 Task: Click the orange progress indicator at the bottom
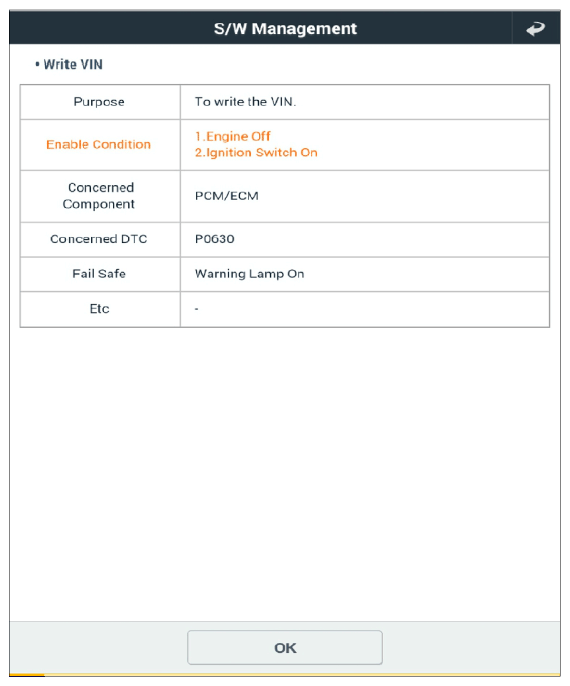pyautogui.click(x=27, y=675)
